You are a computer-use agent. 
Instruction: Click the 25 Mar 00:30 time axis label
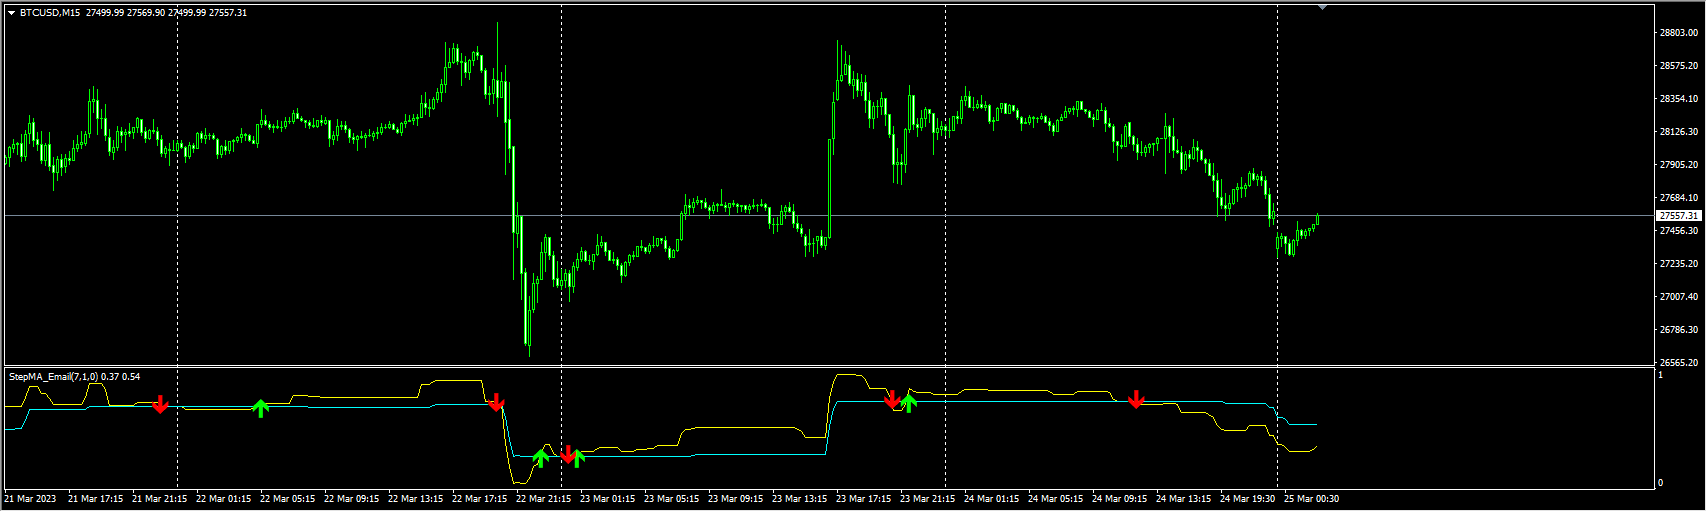click(1311, 499)
